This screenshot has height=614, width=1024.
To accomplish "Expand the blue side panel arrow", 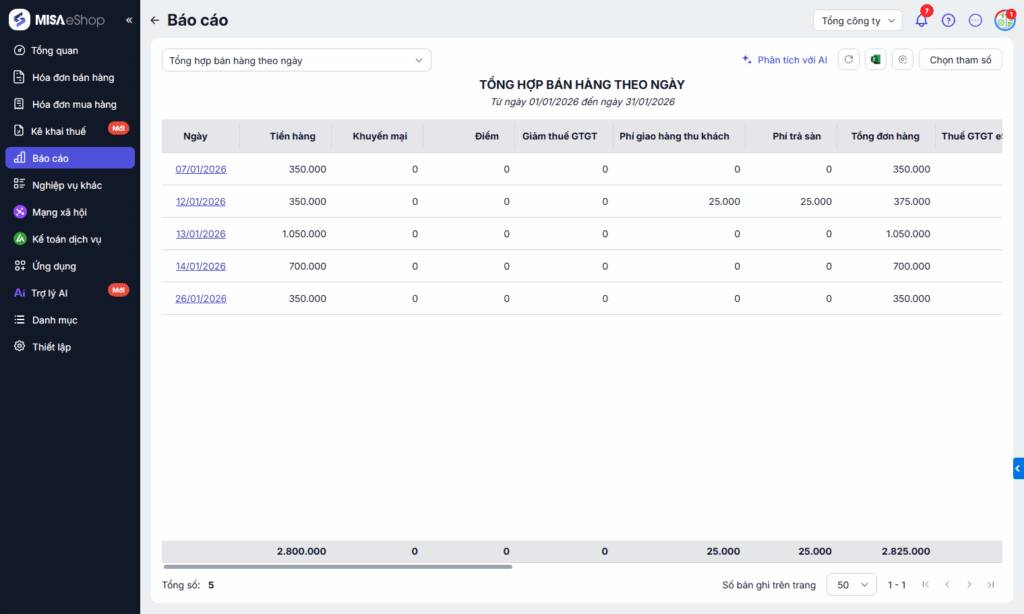I will click(x=1018, y=467).
